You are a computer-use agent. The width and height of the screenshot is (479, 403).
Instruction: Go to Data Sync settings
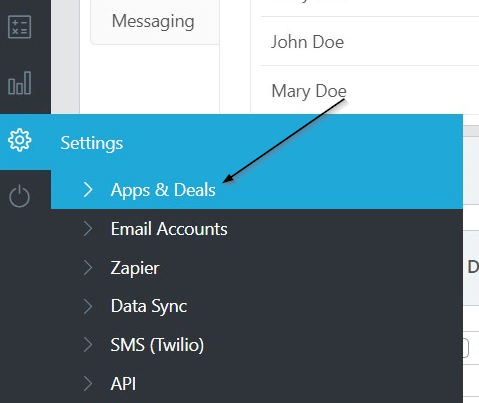pos(149,307)
